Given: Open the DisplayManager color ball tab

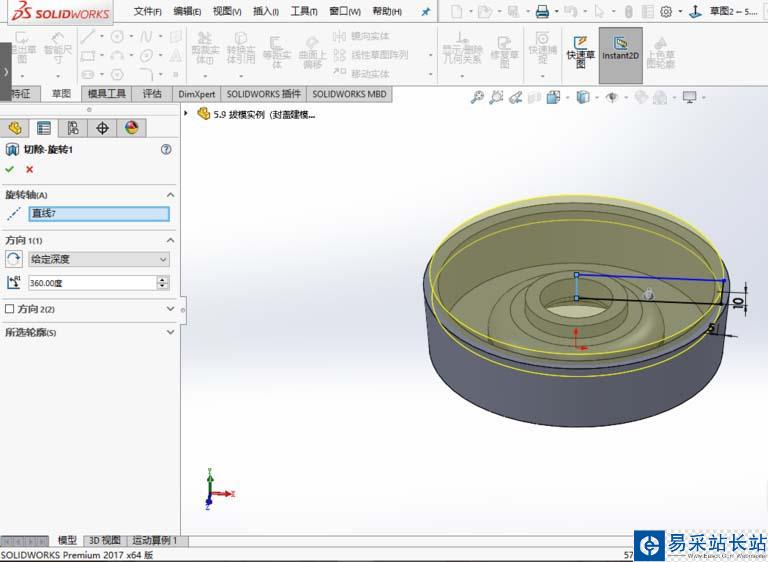Looking at the screenshot, I should 131,128.
